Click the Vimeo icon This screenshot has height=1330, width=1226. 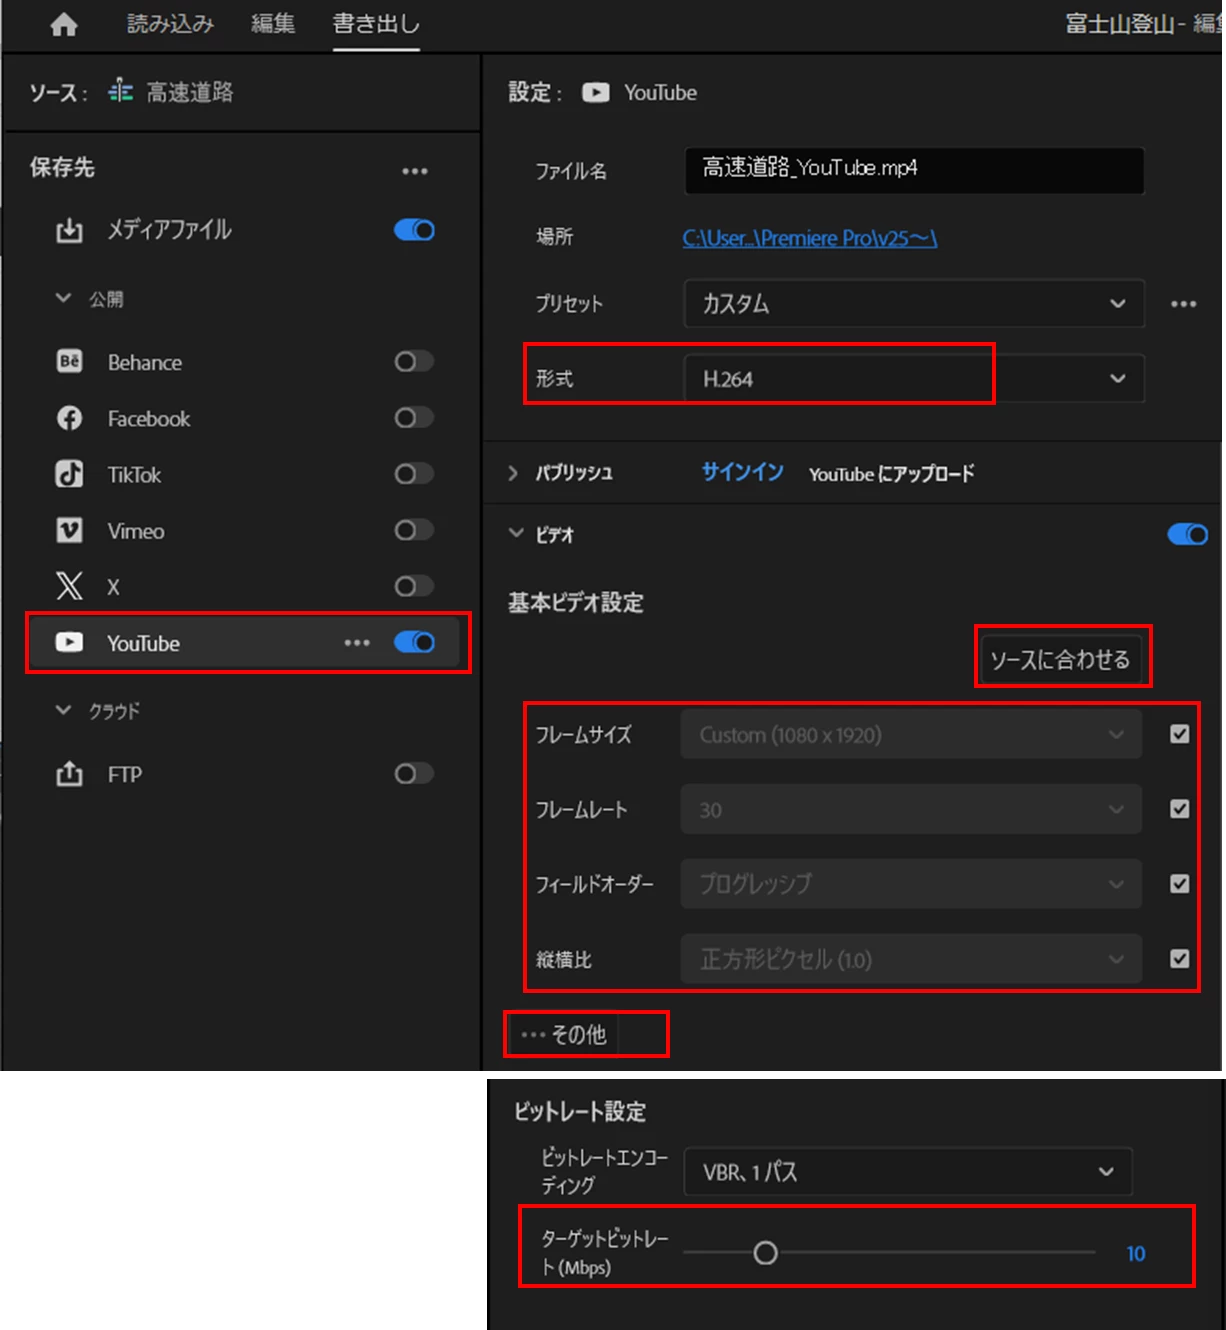[69, 530]
